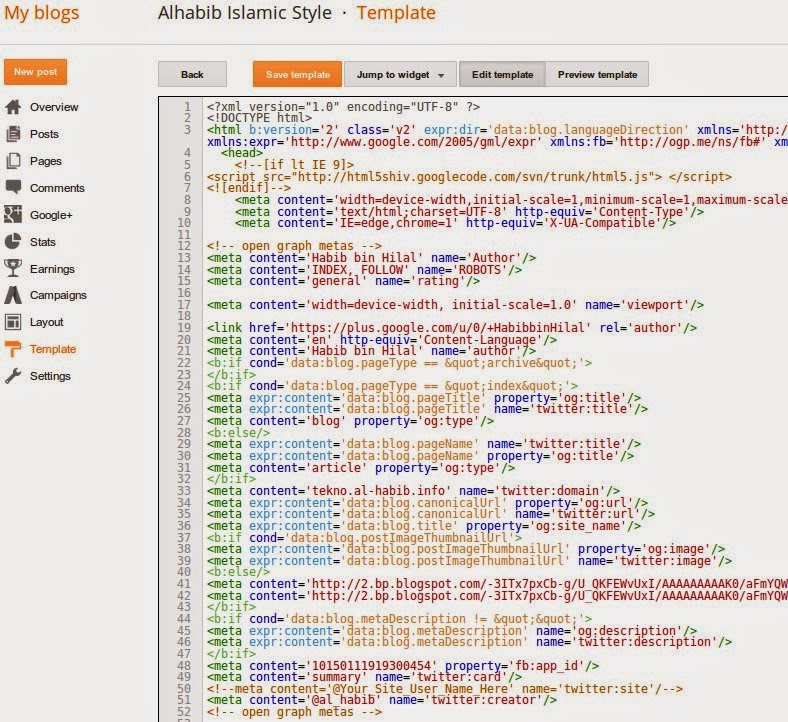The width and height of the screenshot is (788, 722).
Task: Click the Google+ icon in sidebar
Action: [13, 215]
